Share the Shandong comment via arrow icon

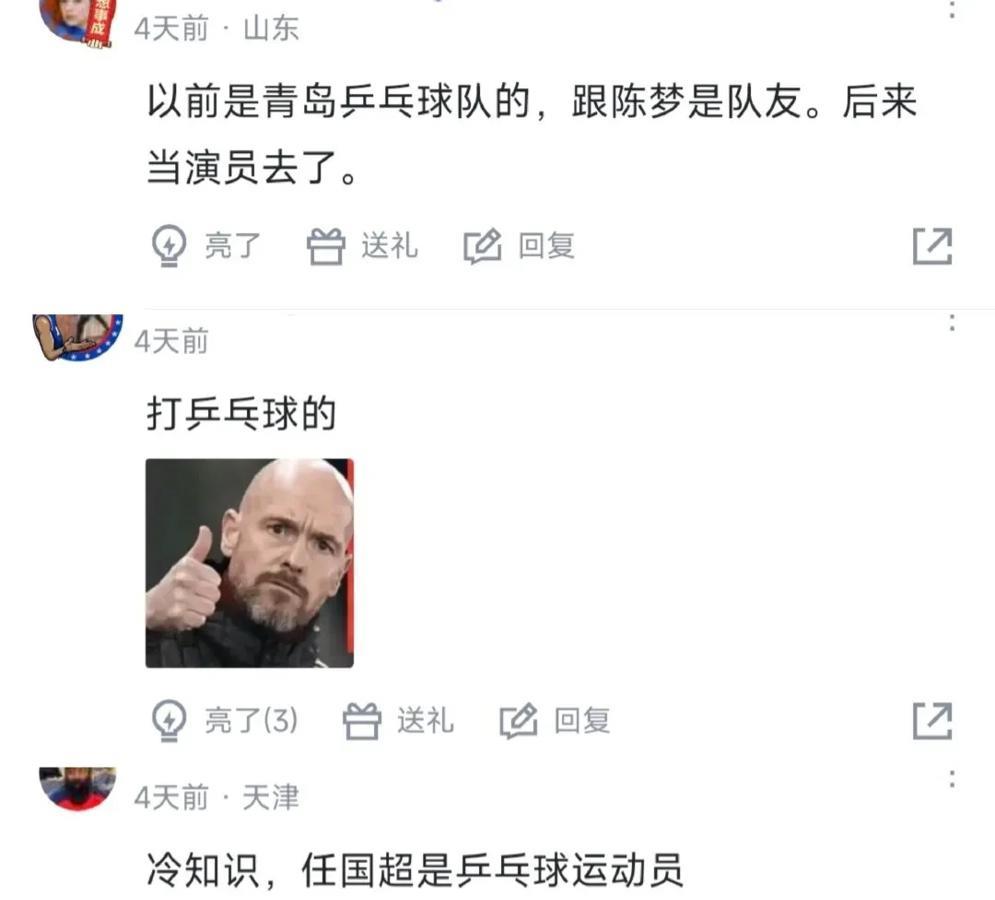(x=932, y=246)
